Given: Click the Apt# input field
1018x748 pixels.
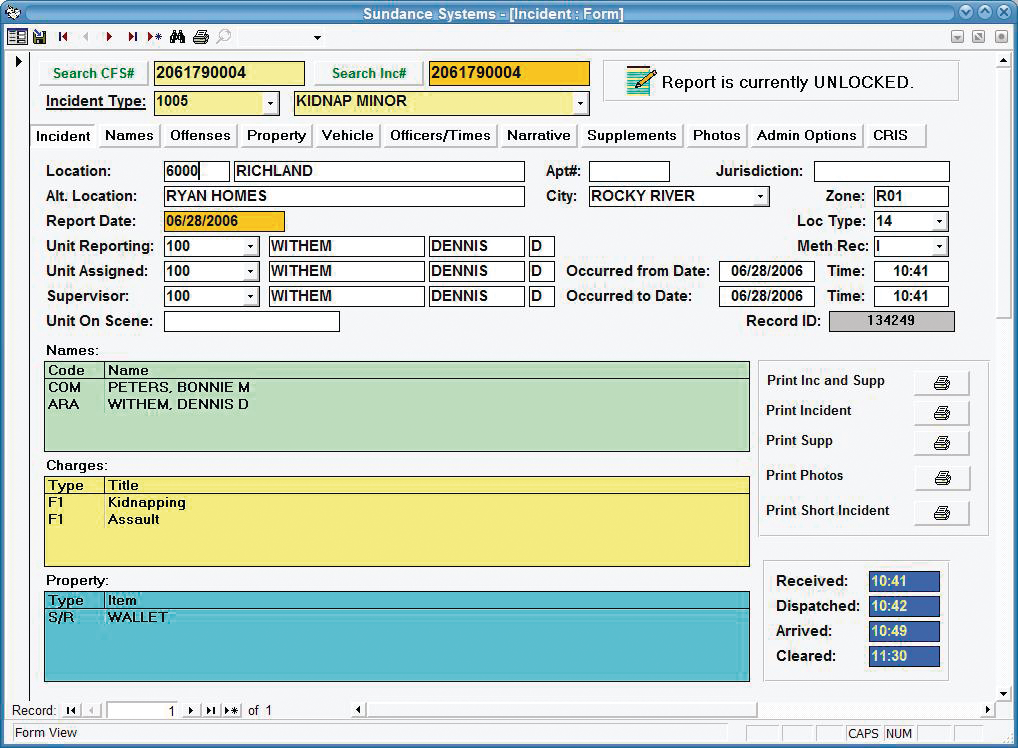Looking at the screenshot, I should point(628,172).
